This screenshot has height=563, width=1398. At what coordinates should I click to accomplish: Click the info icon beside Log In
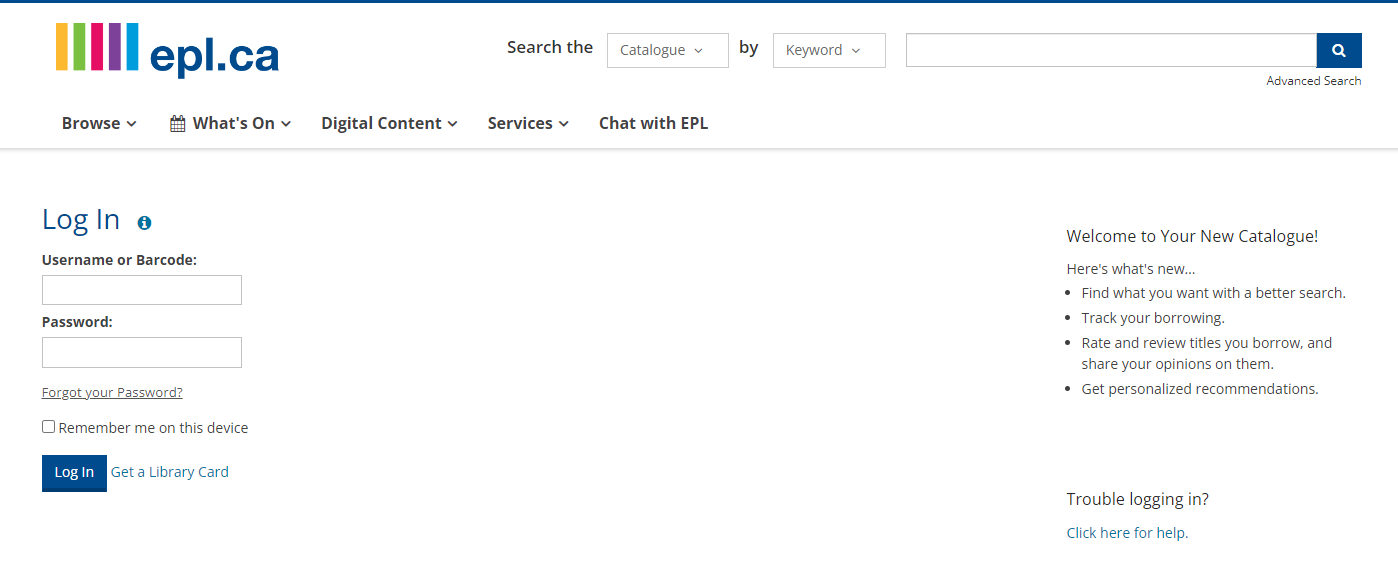144,223
